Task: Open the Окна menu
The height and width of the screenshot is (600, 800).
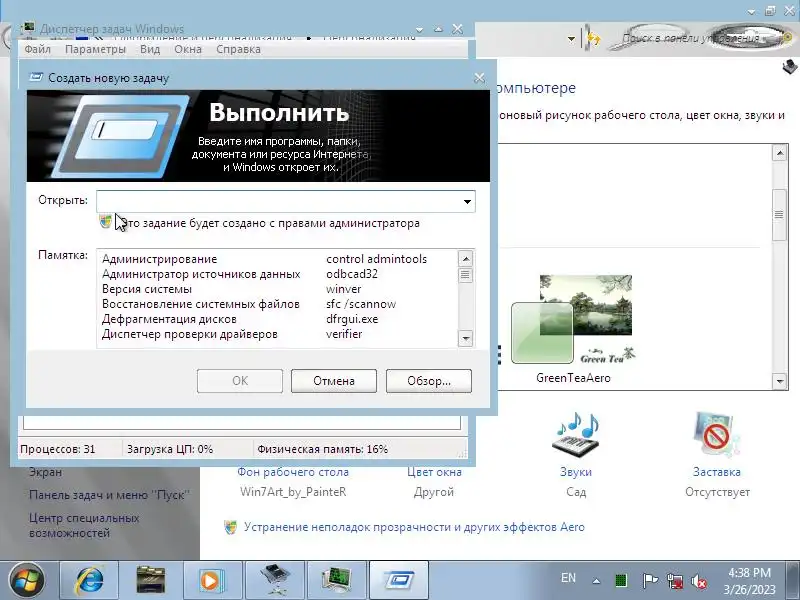Action: (188, 49)
